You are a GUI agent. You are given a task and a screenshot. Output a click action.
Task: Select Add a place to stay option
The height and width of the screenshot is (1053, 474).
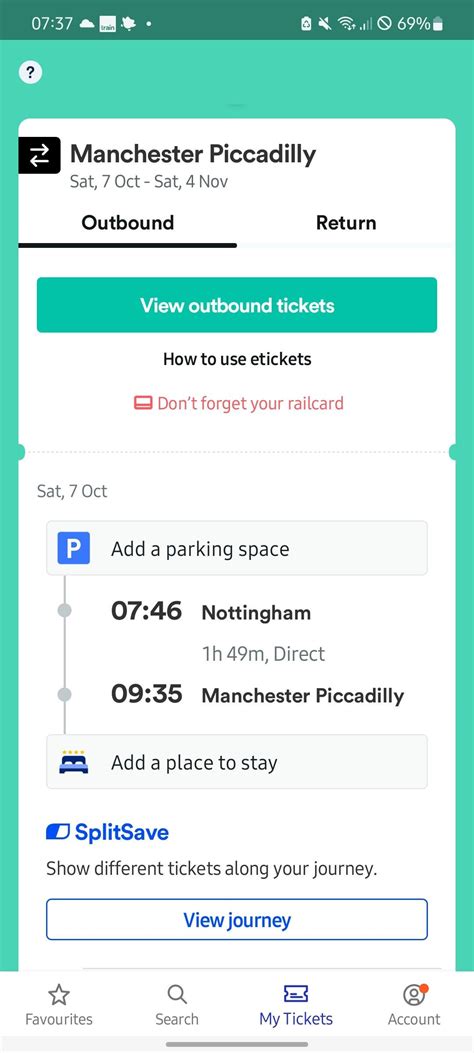click(x=237, y=762)
